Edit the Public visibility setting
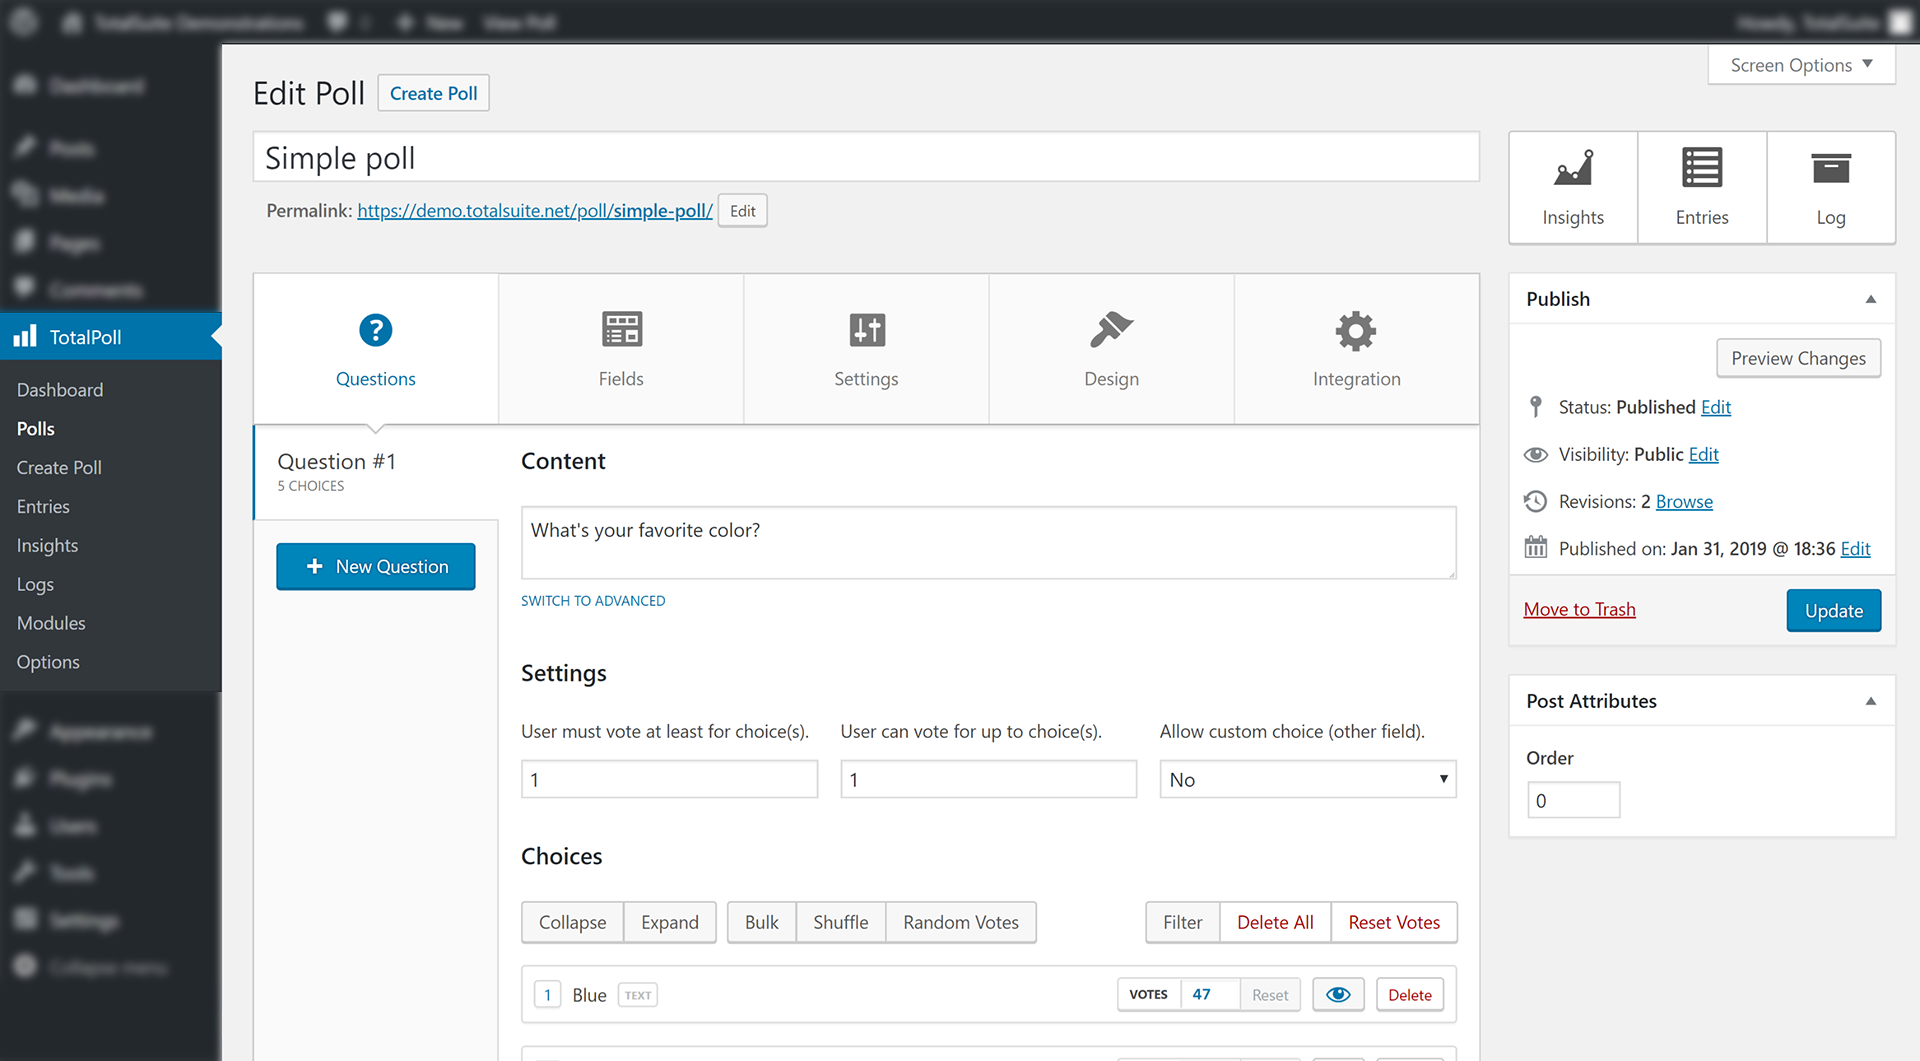Viewport: 1920px width, 1061px height. (1703, 455)
